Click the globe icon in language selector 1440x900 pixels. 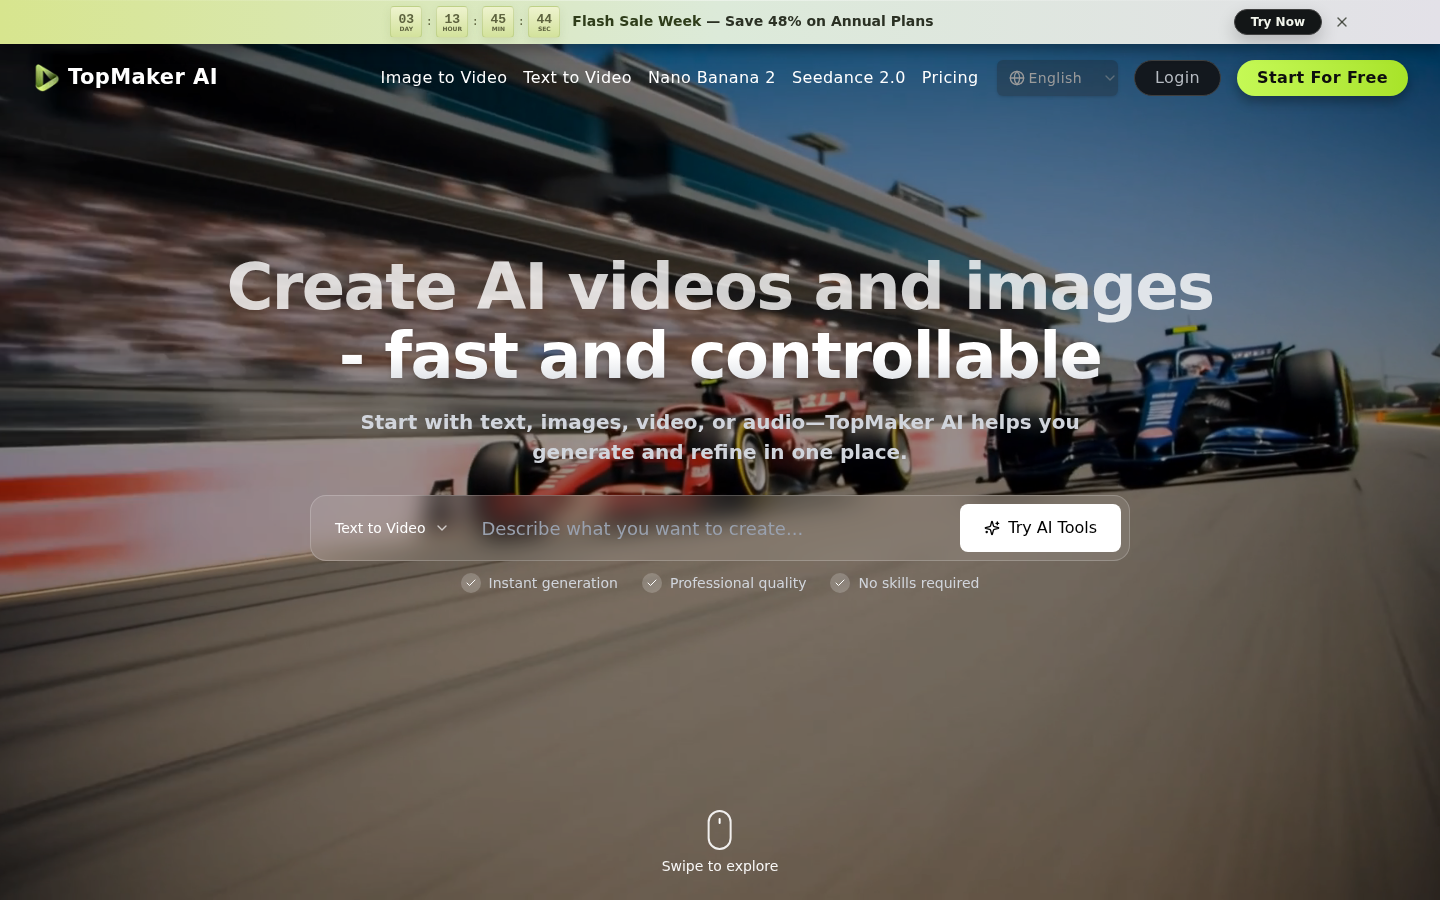click(x=1016, y=78)
